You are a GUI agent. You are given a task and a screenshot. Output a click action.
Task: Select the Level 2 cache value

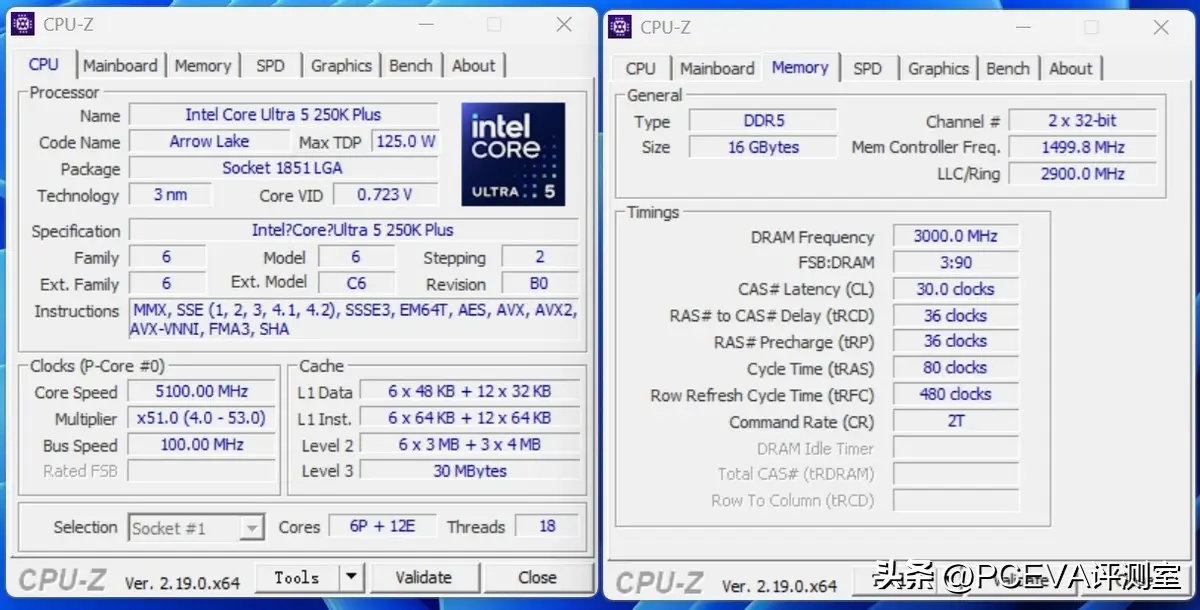(x=470, y=445)
